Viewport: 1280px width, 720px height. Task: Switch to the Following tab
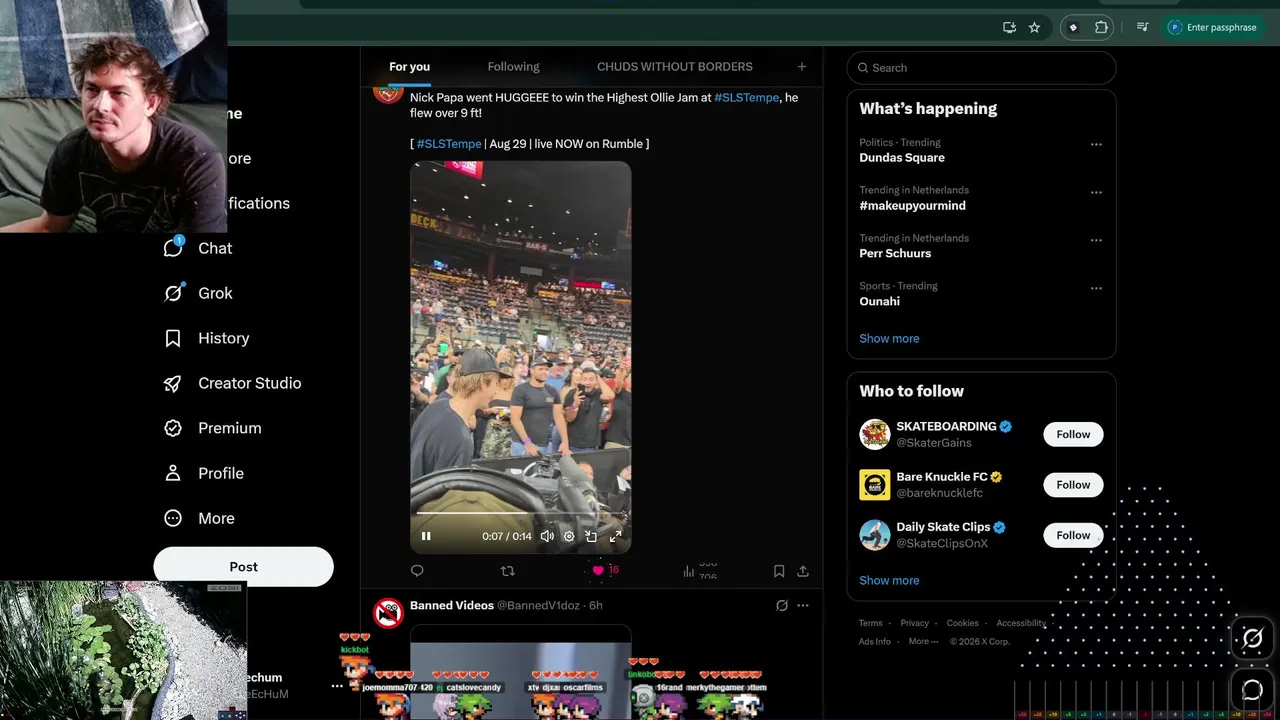coord(513,67)
